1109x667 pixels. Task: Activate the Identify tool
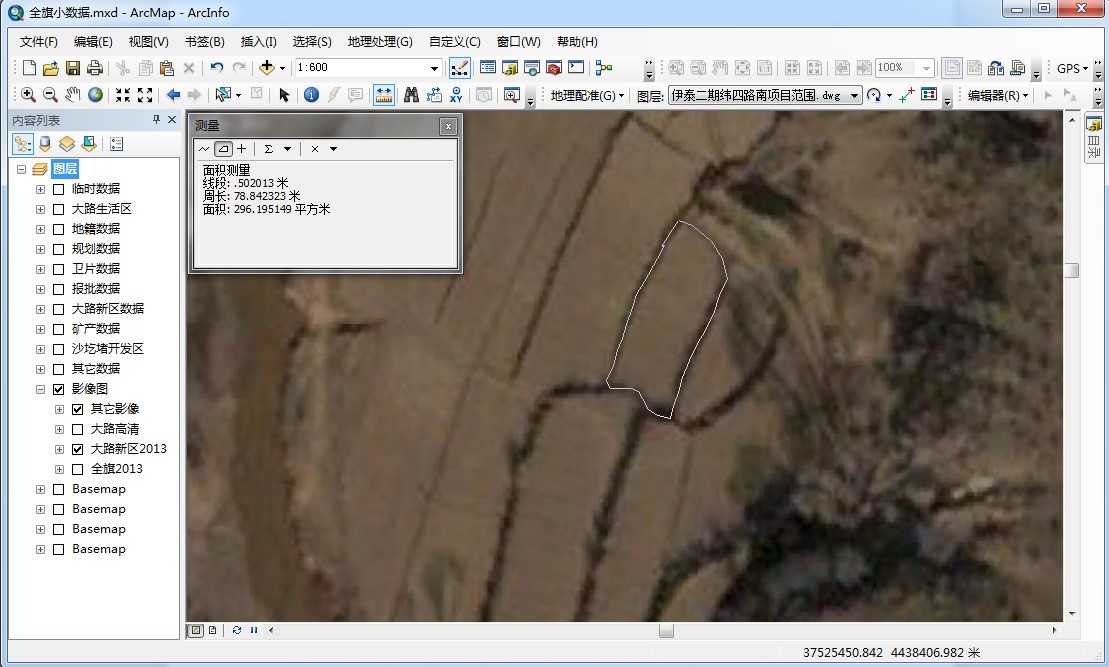coord(311,95)
